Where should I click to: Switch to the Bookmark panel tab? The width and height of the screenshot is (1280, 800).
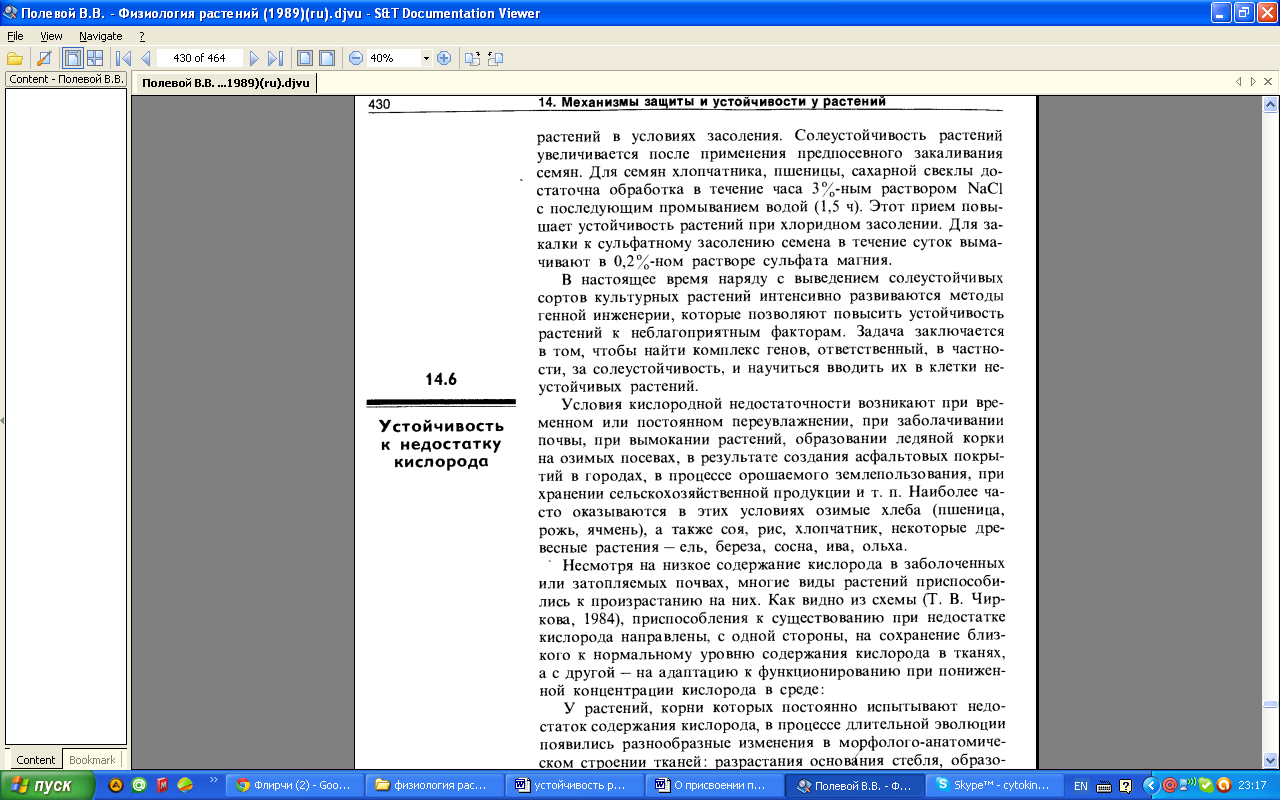coord(93,760)
